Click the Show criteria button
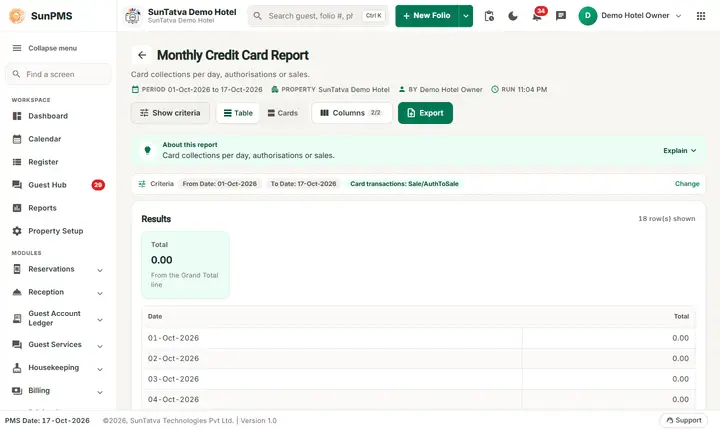The width and height of the screenshot is (720, 430). (x=170, y=113)
